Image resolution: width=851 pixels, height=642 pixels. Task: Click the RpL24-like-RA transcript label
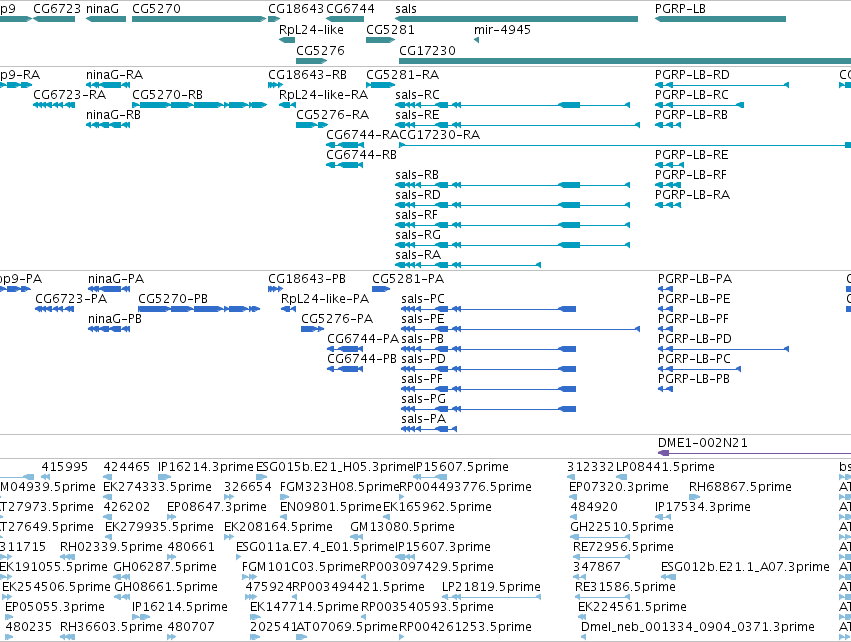click(323, 95)
